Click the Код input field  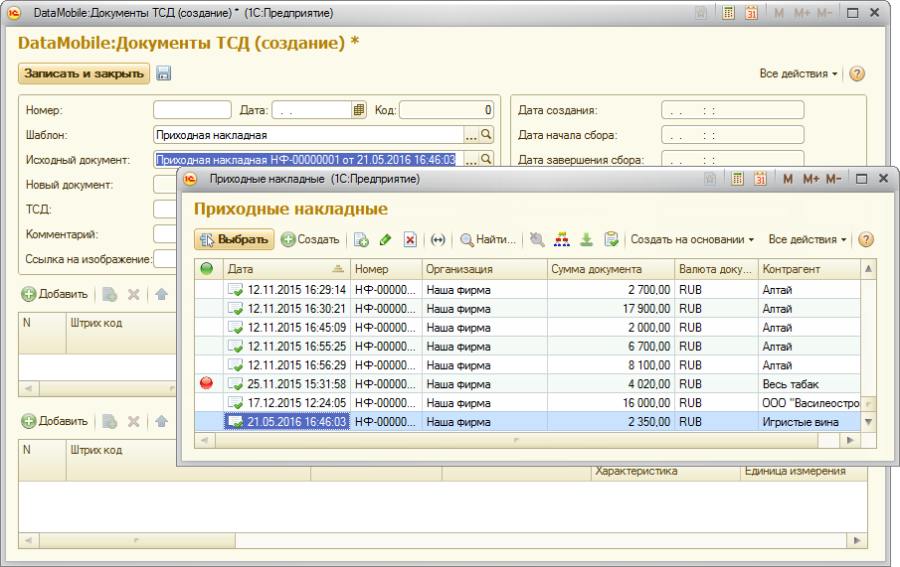pyautogui.click(x=447, y=110)
